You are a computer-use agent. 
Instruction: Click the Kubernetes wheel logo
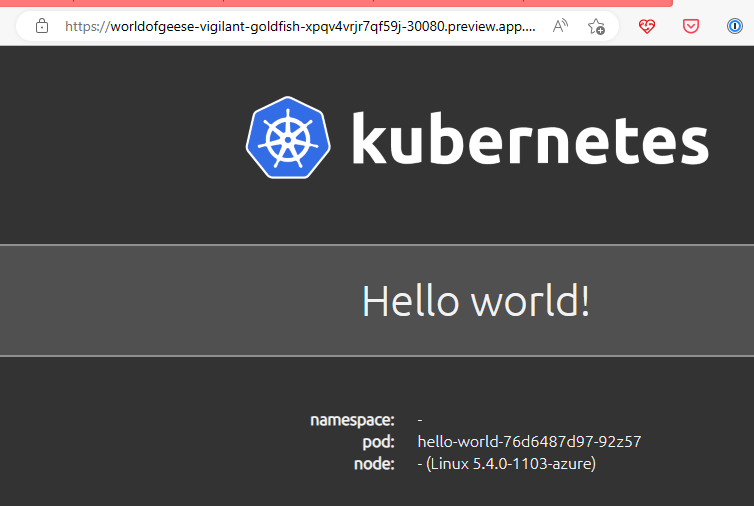[288, 138]
